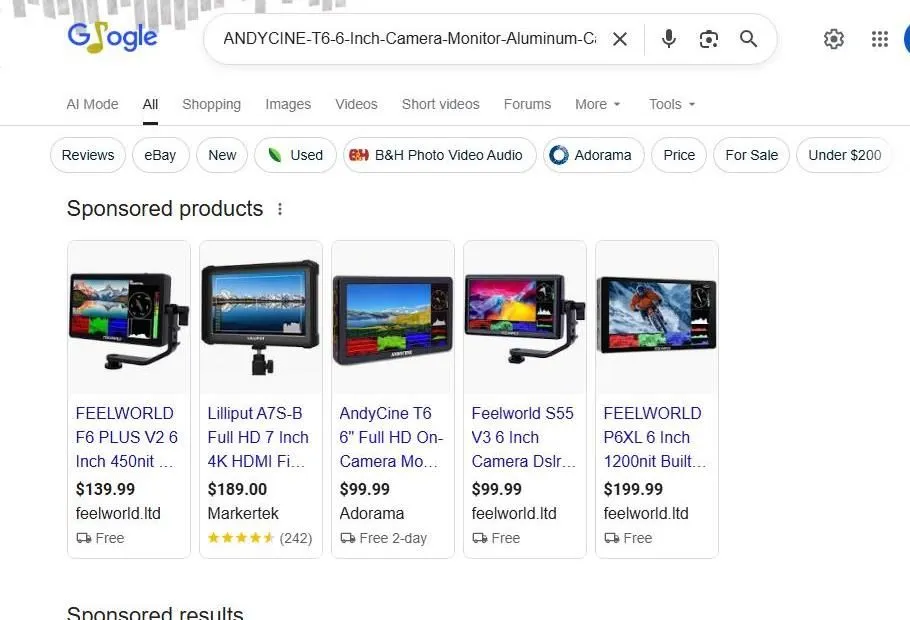910x620 pixels.
Task: Toggle the Reviews filter chip
Action: click(x=87, y=155)
